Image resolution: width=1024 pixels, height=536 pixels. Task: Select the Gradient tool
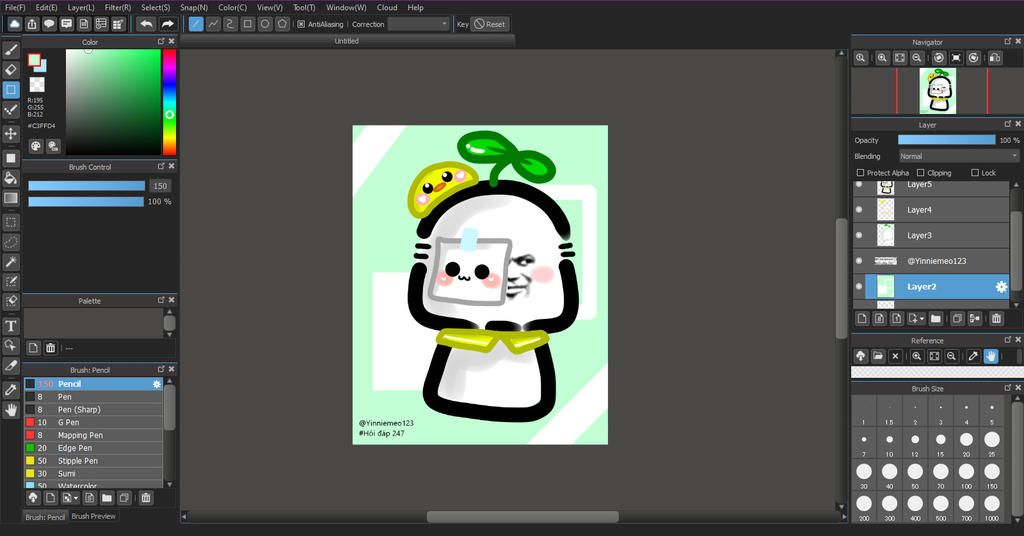11,198
